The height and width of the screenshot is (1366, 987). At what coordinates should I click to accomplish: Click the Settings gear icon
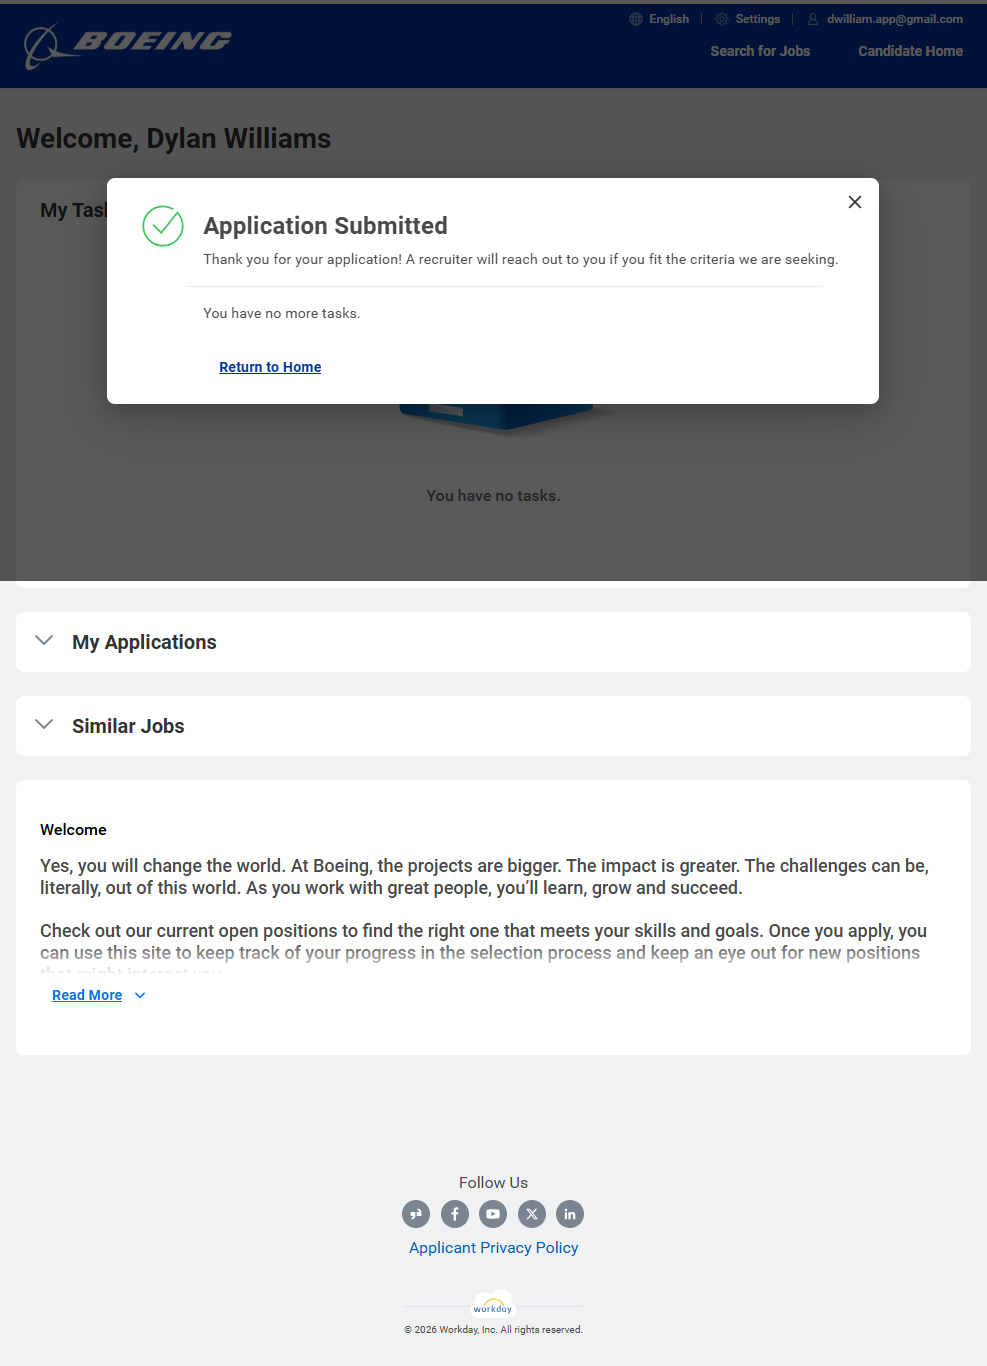pyautogui.click(x=722, y=19)
